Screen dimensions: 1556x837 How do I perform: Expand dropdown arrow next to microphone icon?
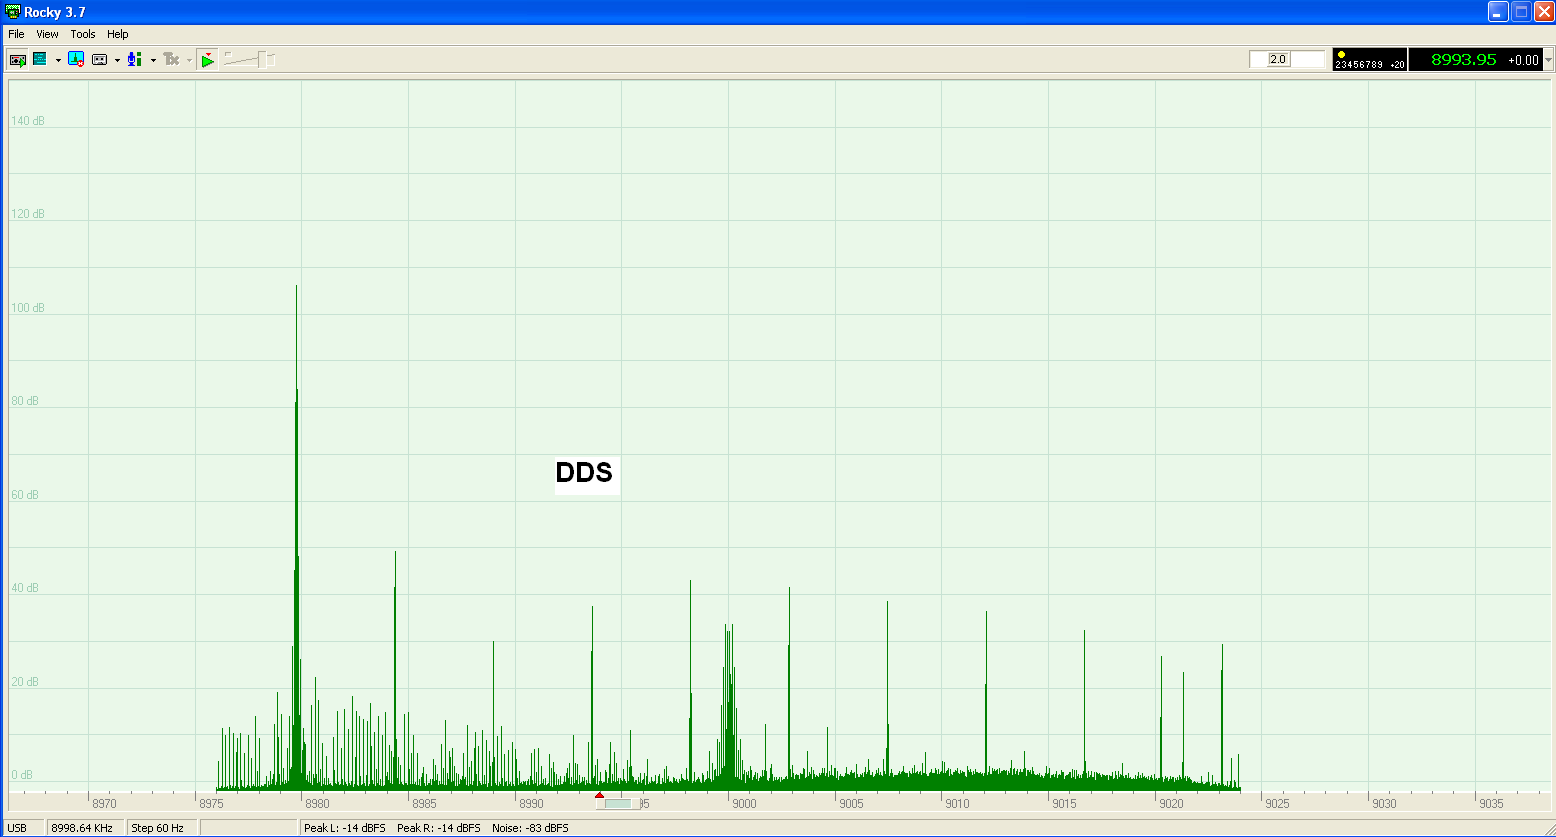[153, 60]
